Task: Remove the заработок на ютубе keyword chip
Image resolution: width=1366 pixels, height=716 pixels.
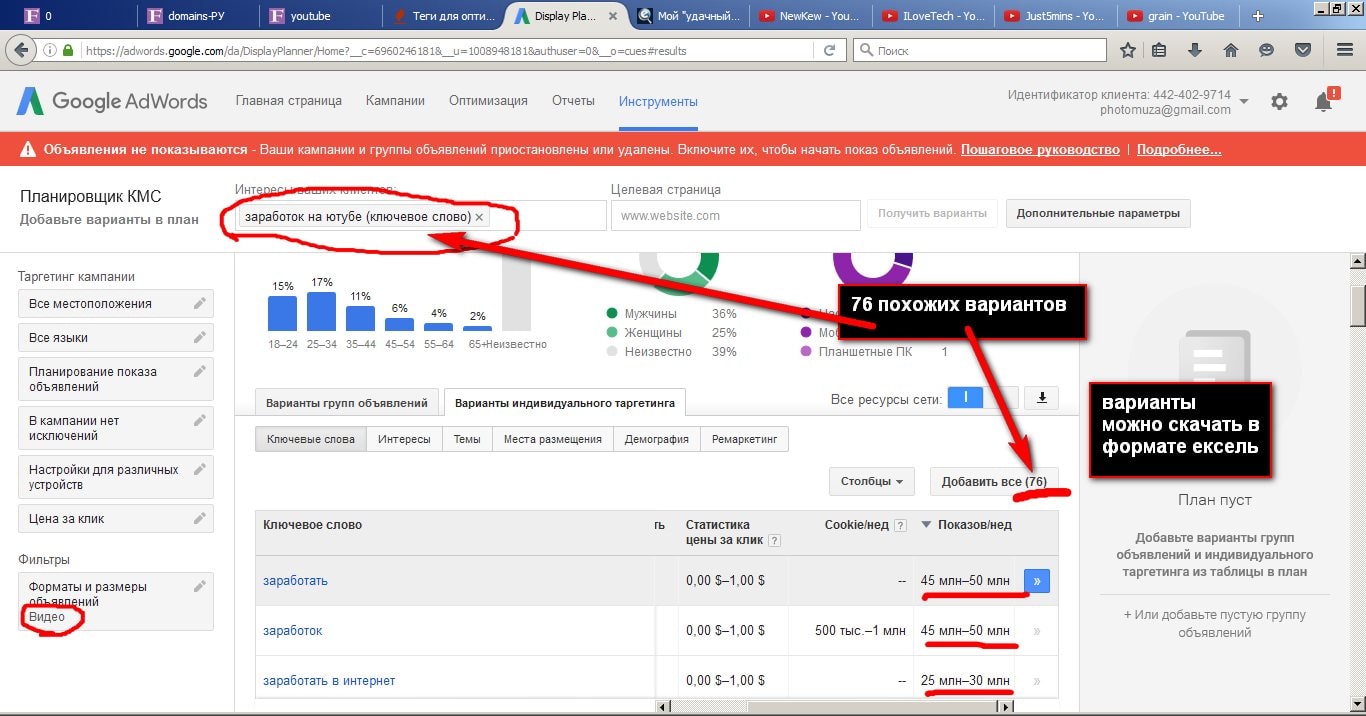Action: (x=479, y=217)
